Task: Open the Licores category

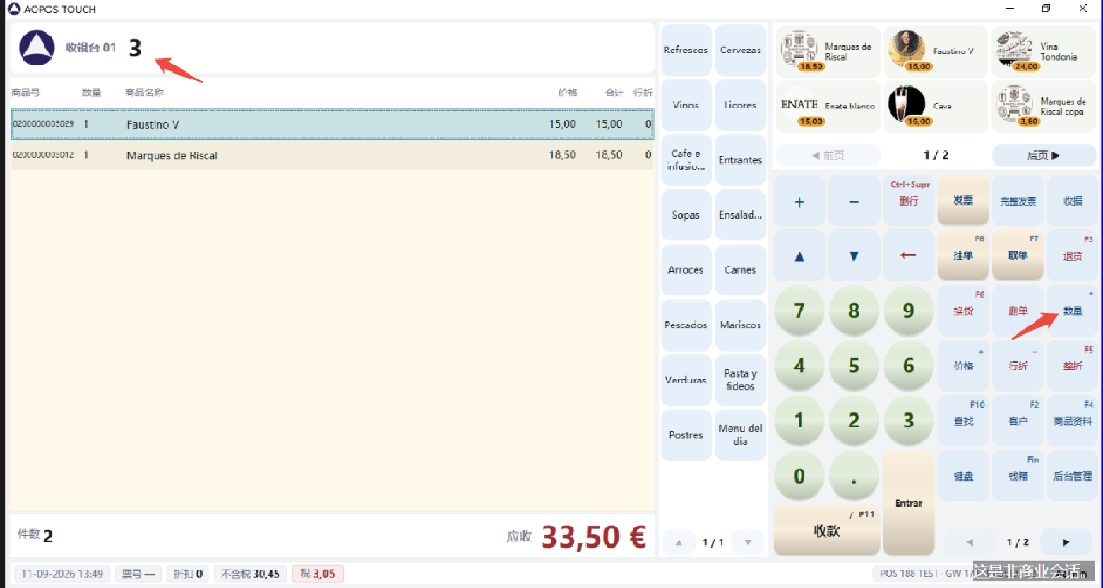Action: tap(740, 105)
